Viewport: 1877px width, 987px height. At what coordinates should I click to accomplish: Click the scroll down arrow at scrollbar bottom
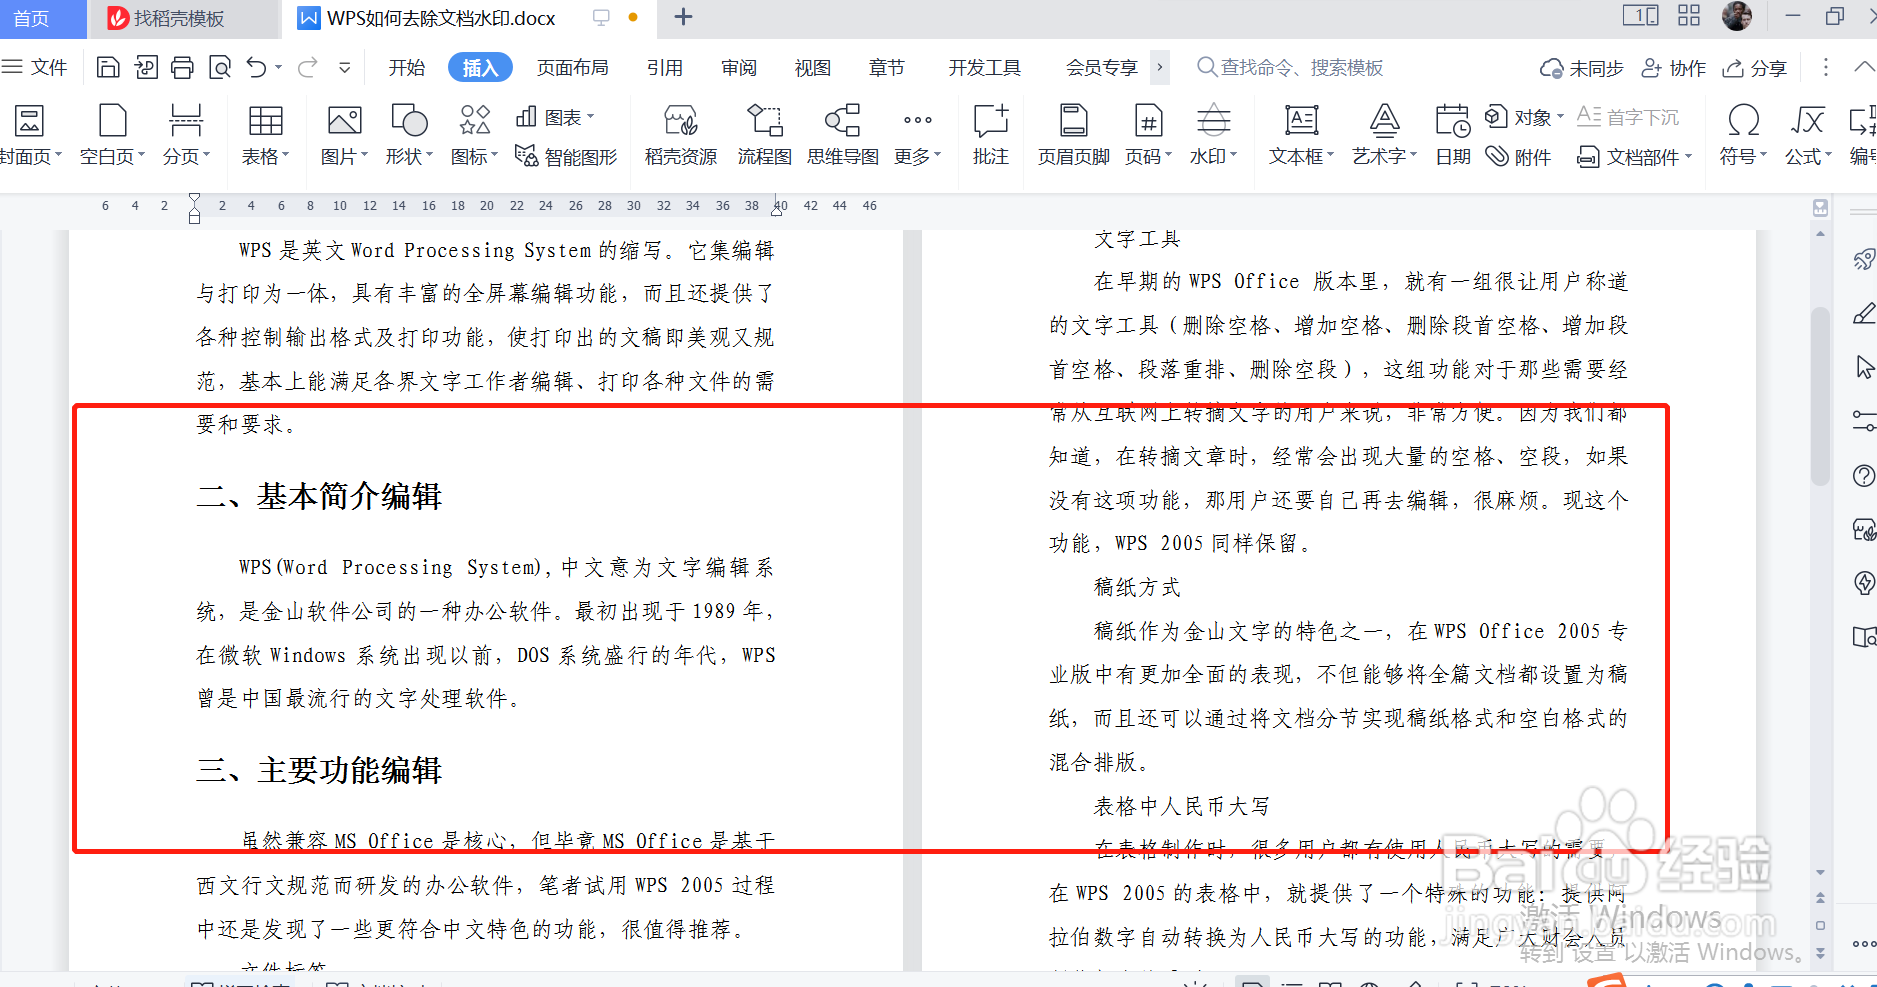point(1820,873)
